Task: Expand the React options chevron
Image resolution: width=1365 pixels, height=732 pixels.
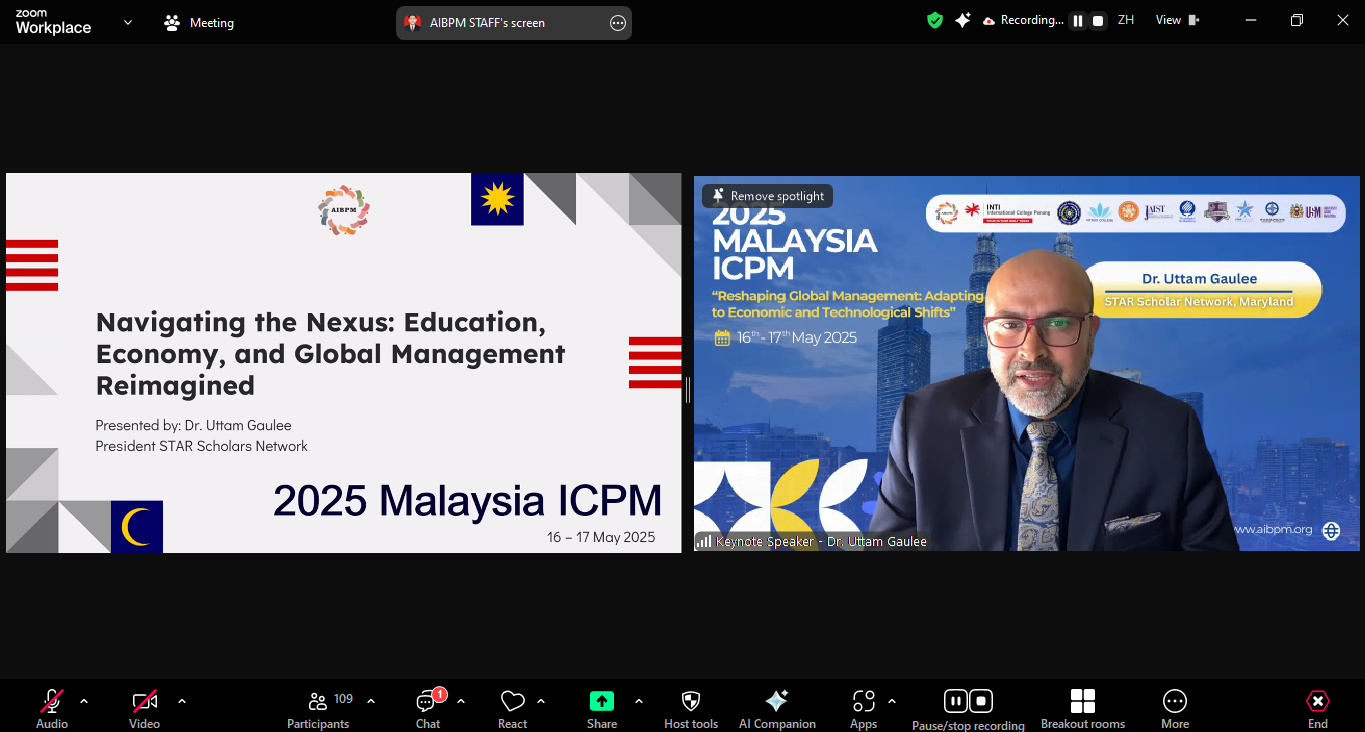Action: (x=541, y=701)
